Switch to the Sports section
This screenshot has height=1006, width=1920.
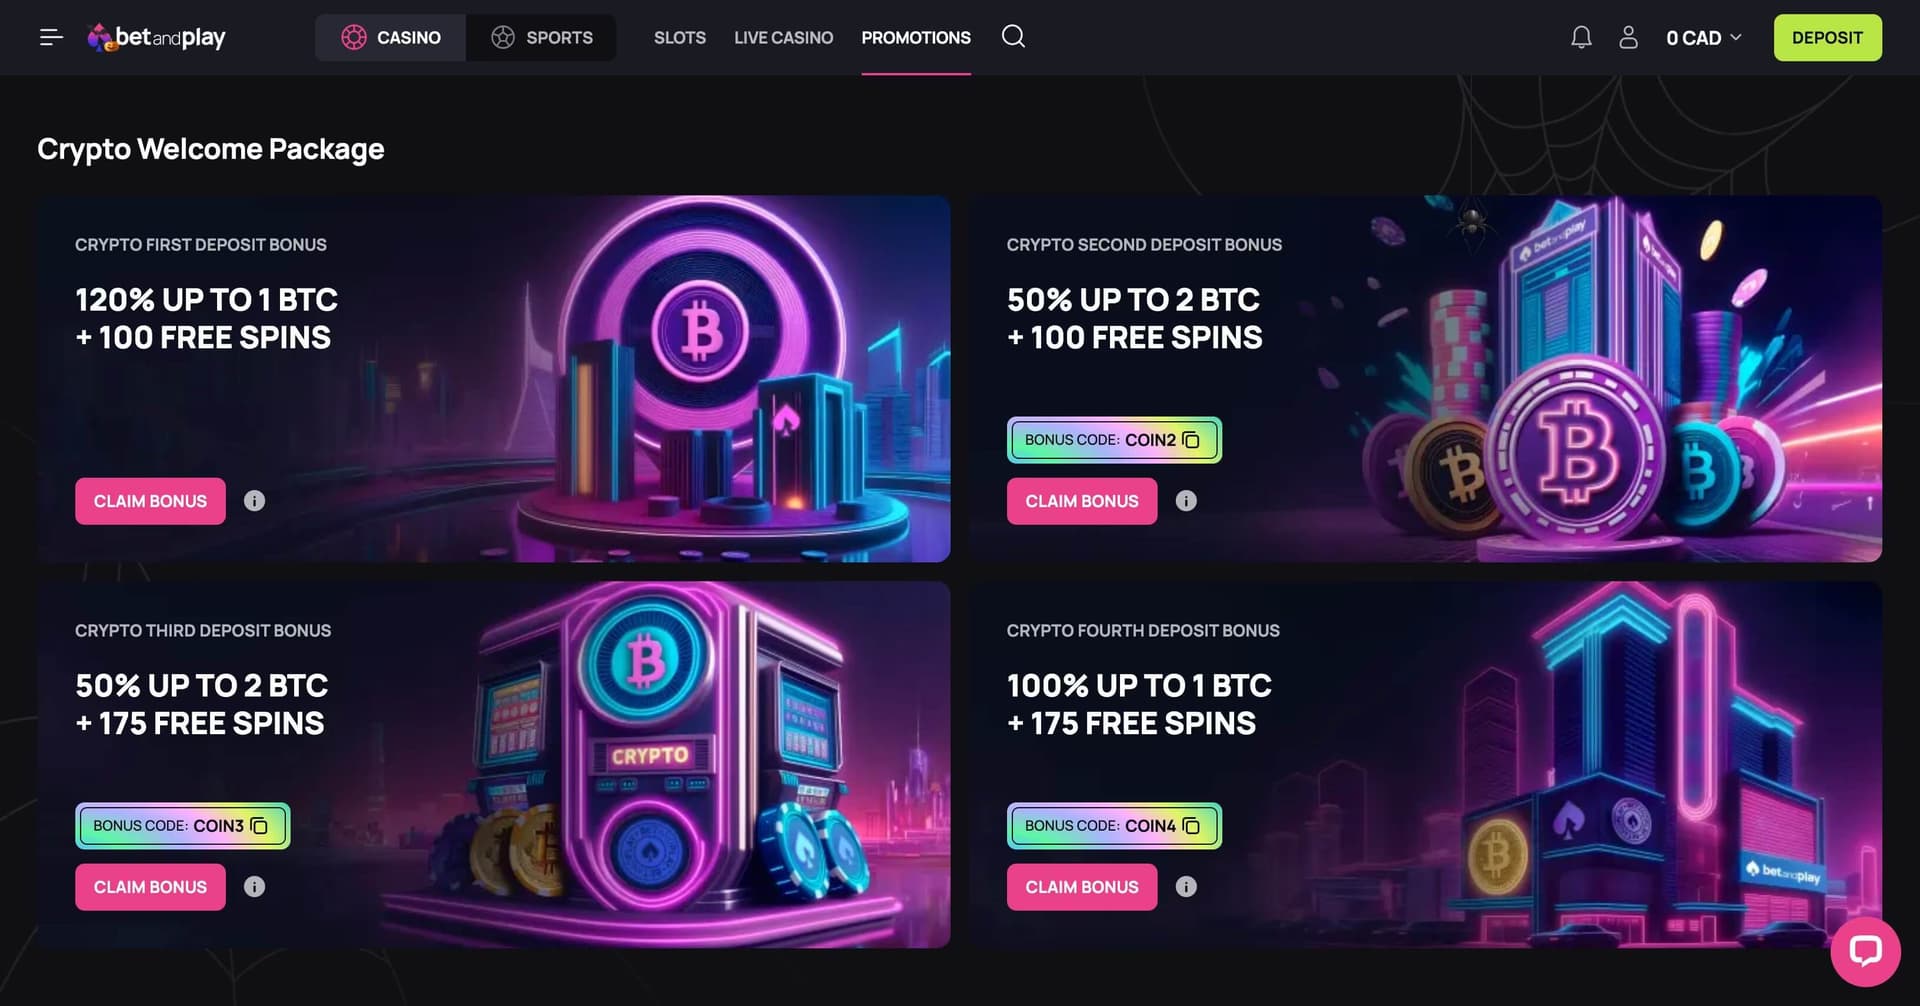541,38
